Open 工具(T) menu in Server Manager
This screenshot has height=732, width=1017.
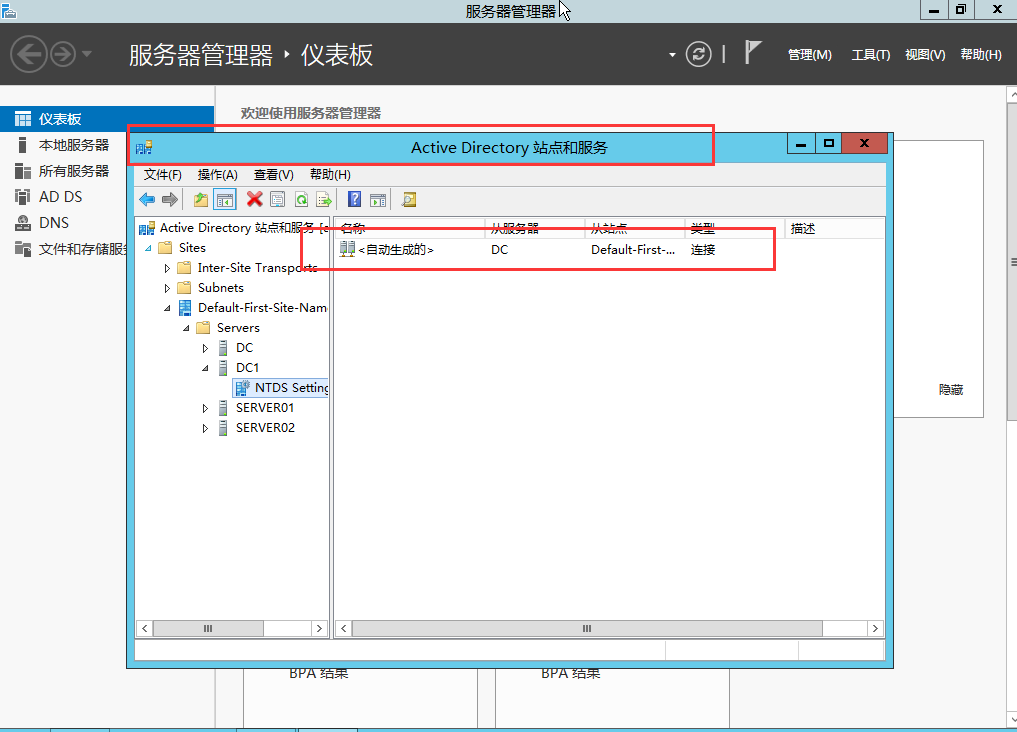point(870,55)
